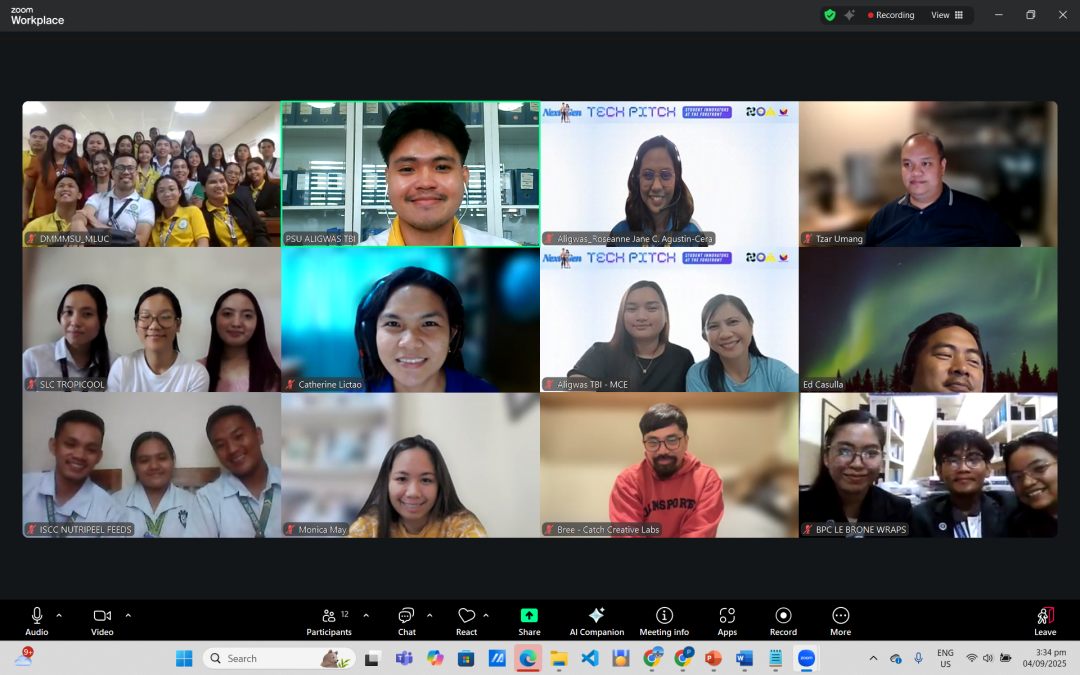Open the View layout menu

[x=947, y=15]
